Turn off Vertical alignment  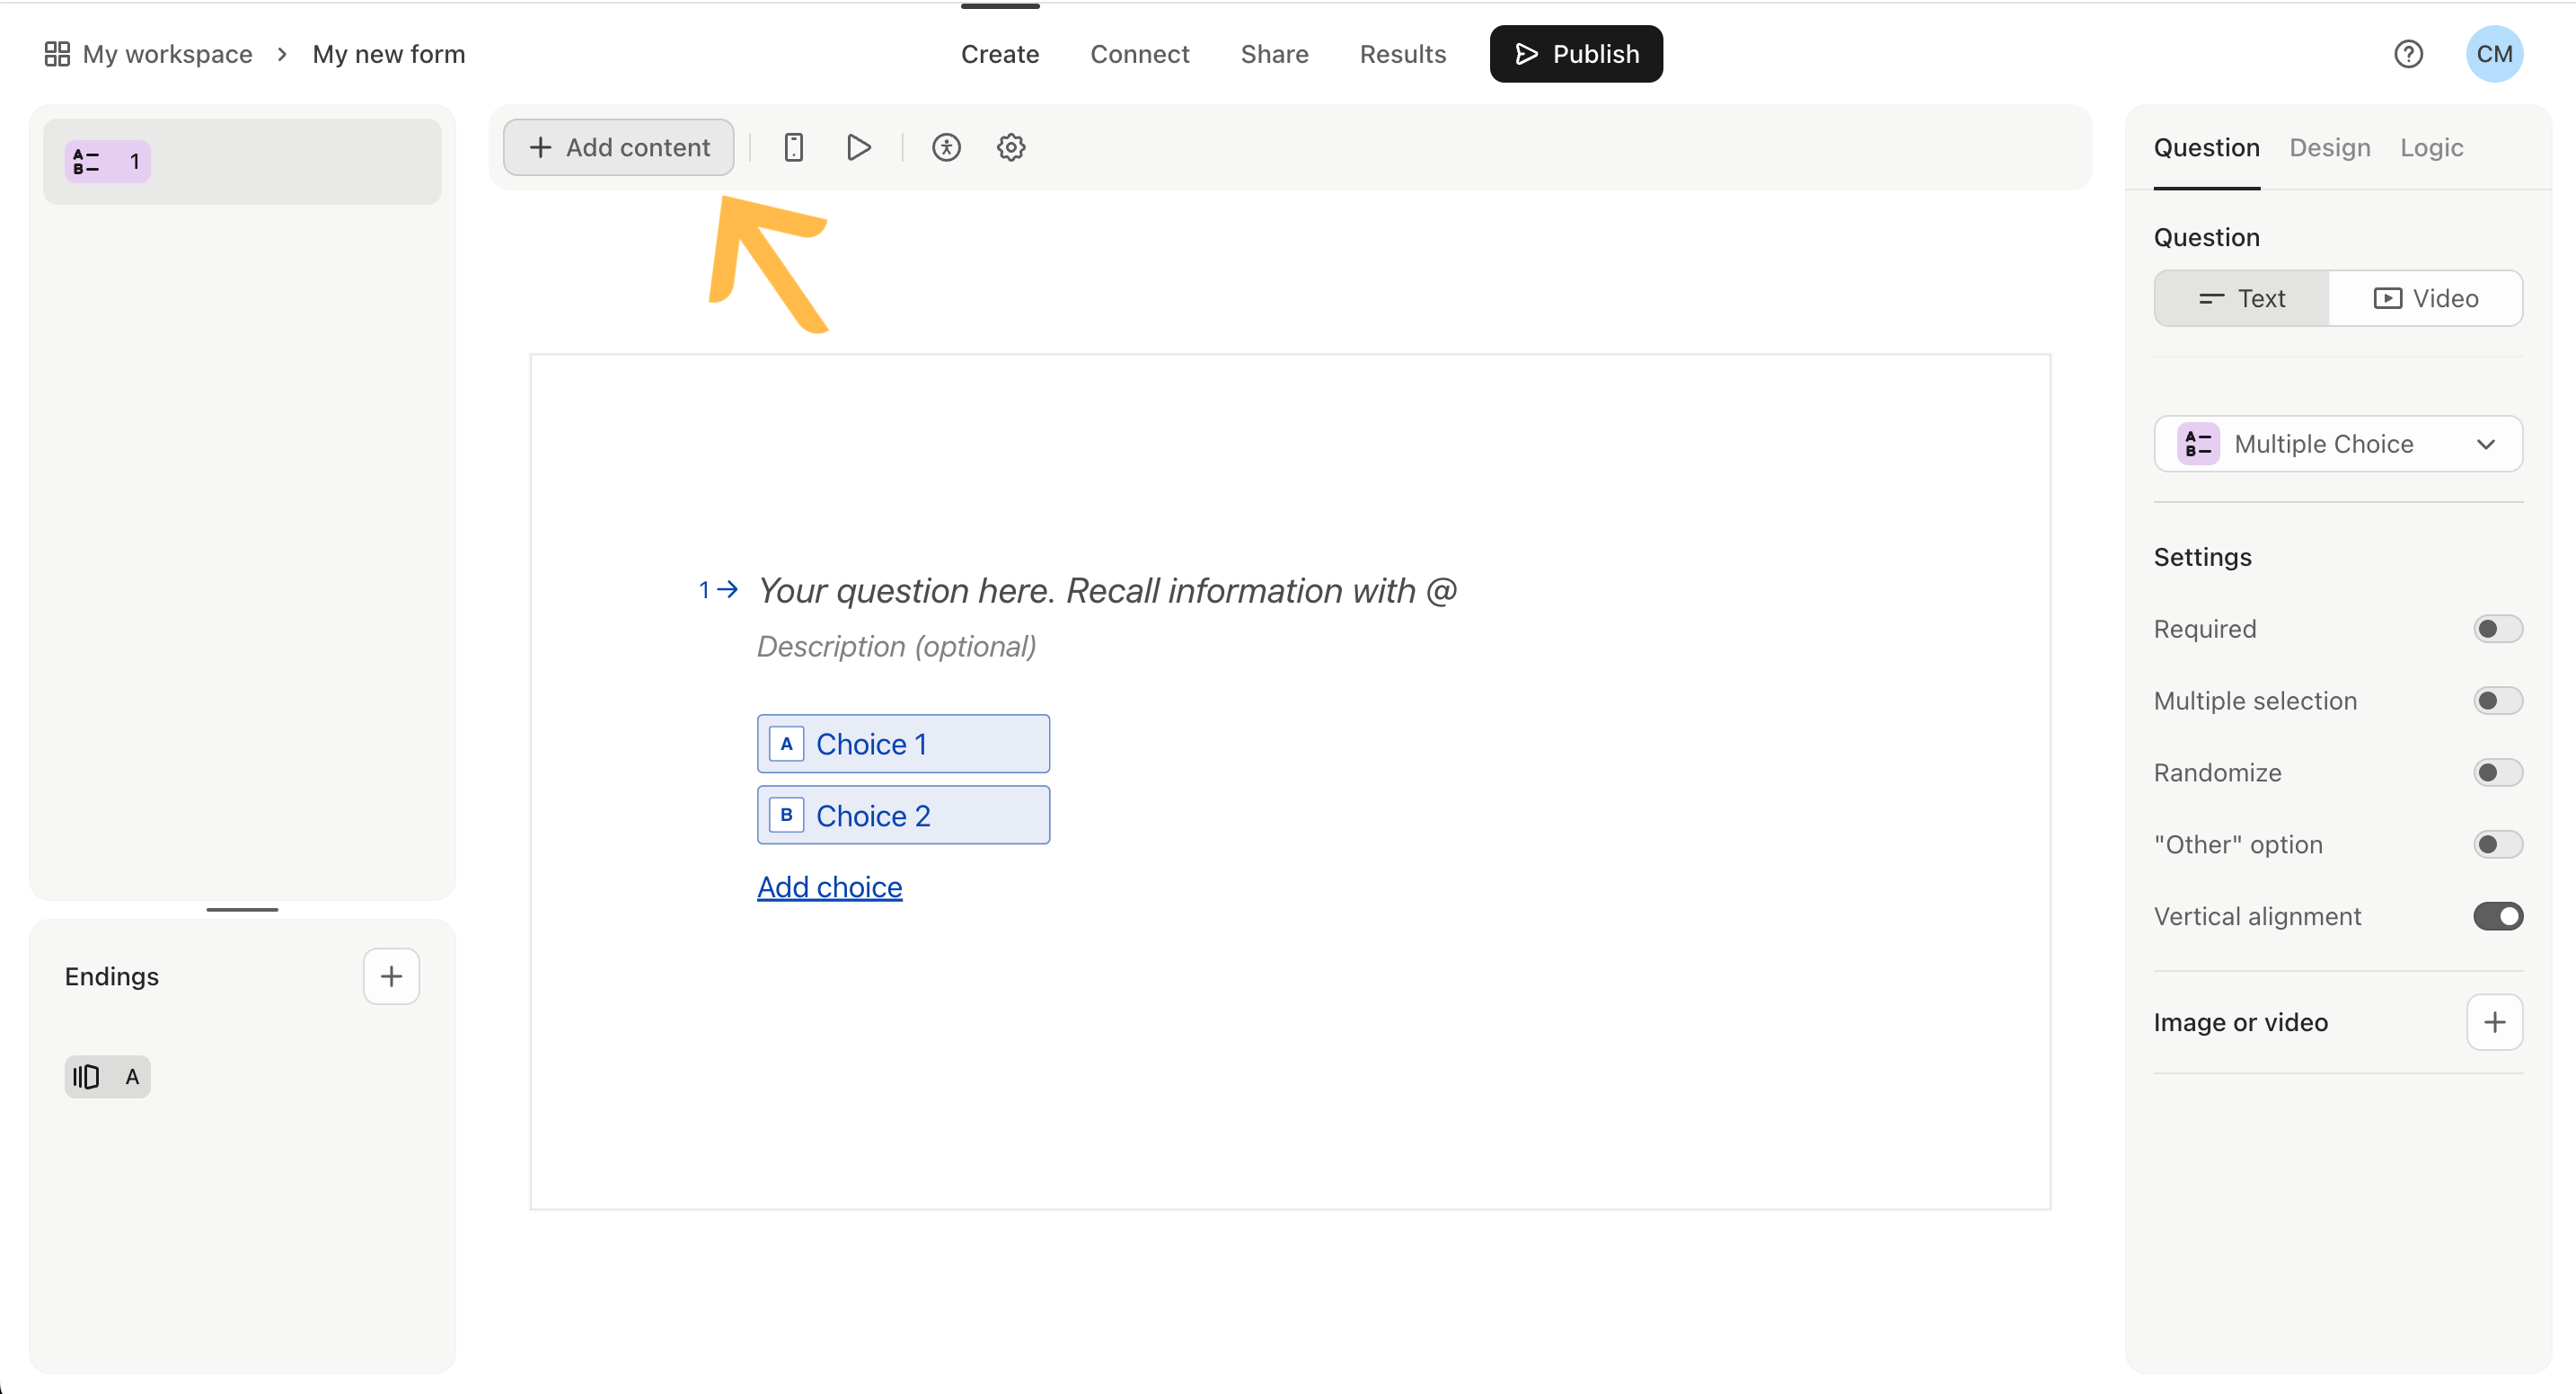(2497, 915)
